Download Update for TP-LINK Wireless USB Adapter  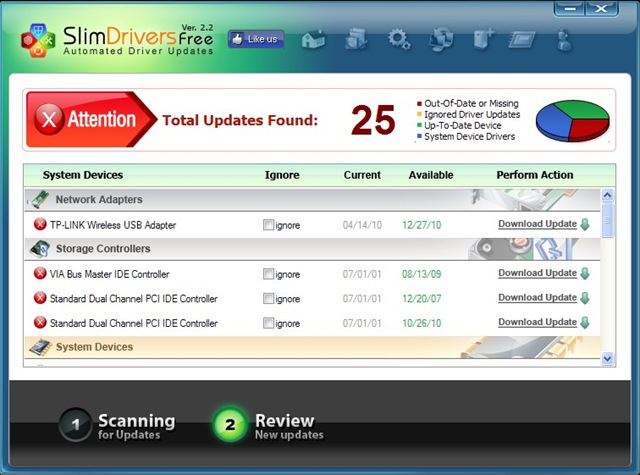[537, 224]
